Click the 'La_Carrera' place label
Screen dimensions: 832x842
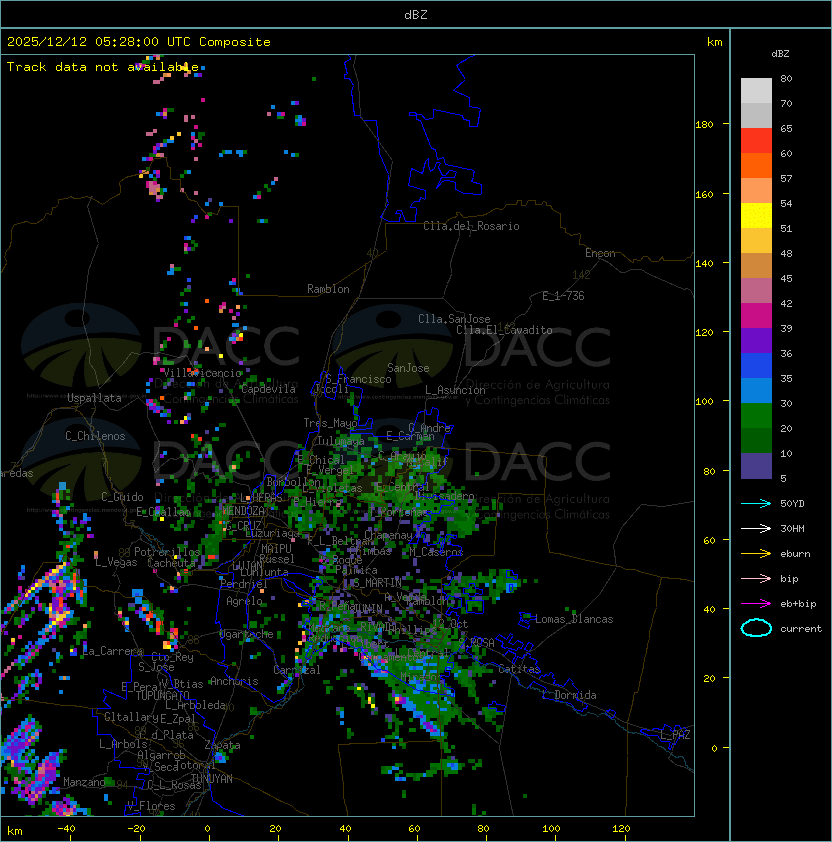point(113,651)
